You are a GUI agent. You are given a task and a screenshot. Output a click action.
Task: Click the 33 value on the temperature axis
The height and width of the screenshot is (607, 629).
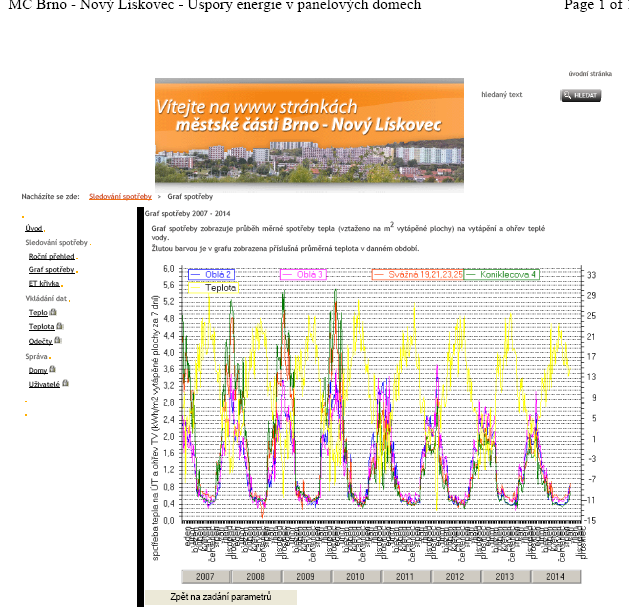click(x=591, y=275)
